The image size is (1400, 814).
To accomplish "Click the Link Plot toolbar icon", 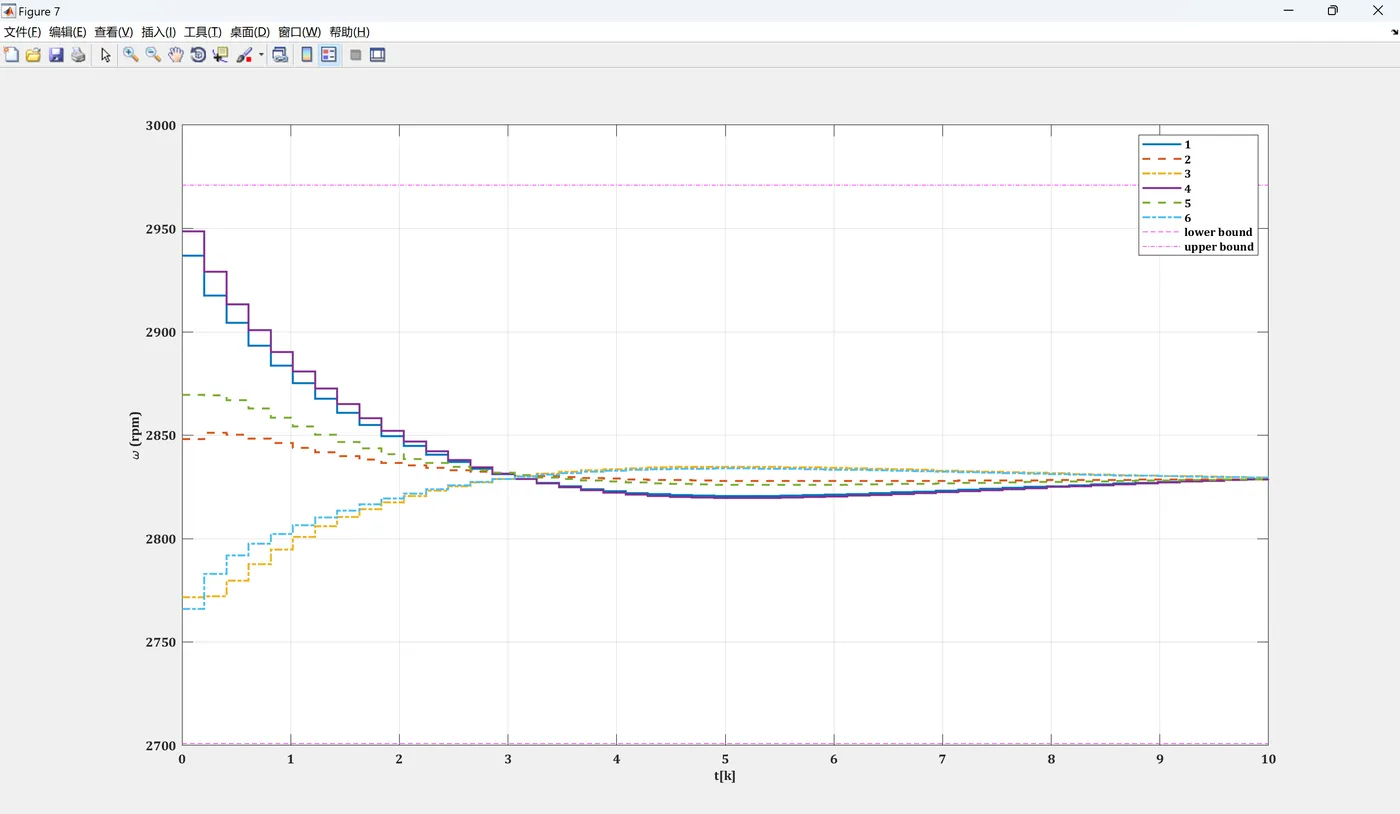I will tap(280, 55).
